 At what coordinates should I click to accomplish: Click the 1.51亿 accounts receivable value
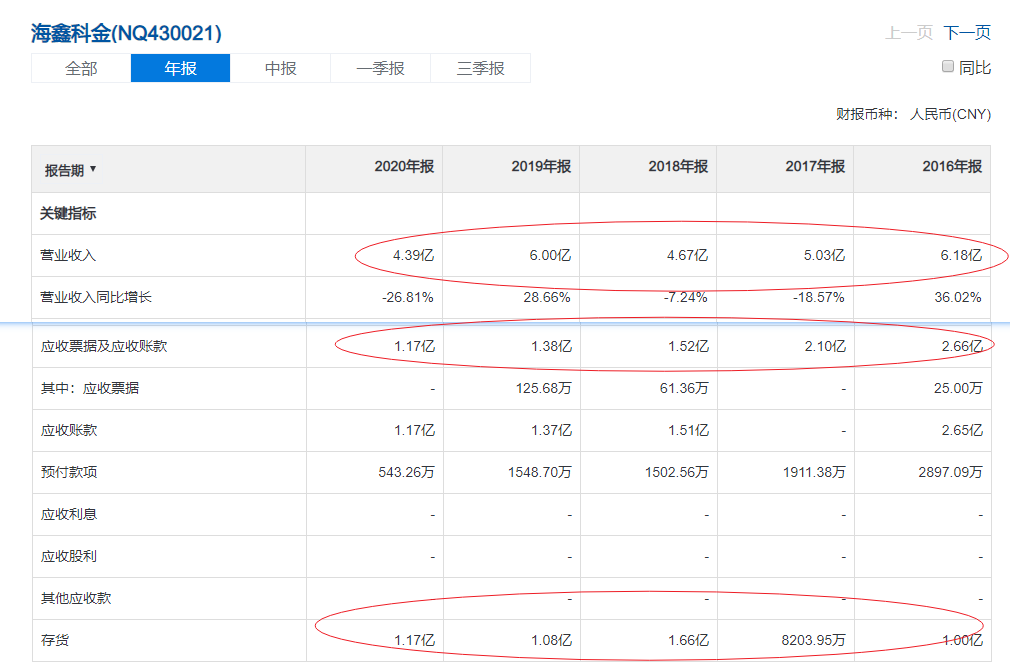coord(689,430)
